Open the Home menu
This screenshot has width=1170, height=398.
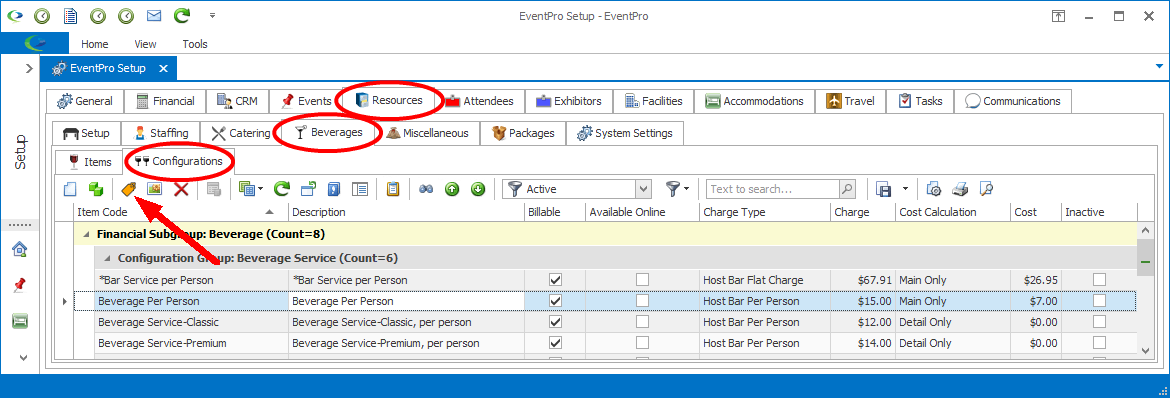95,44
